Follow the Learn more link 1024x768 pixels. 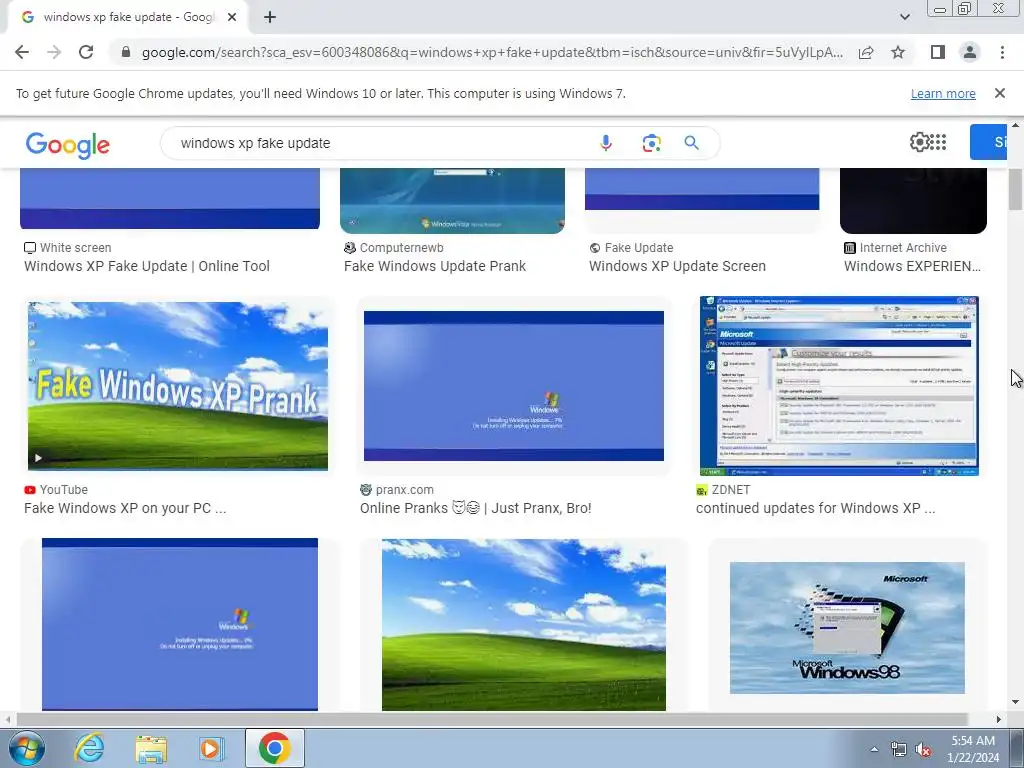pyautogui.click(x=943, y=94)
